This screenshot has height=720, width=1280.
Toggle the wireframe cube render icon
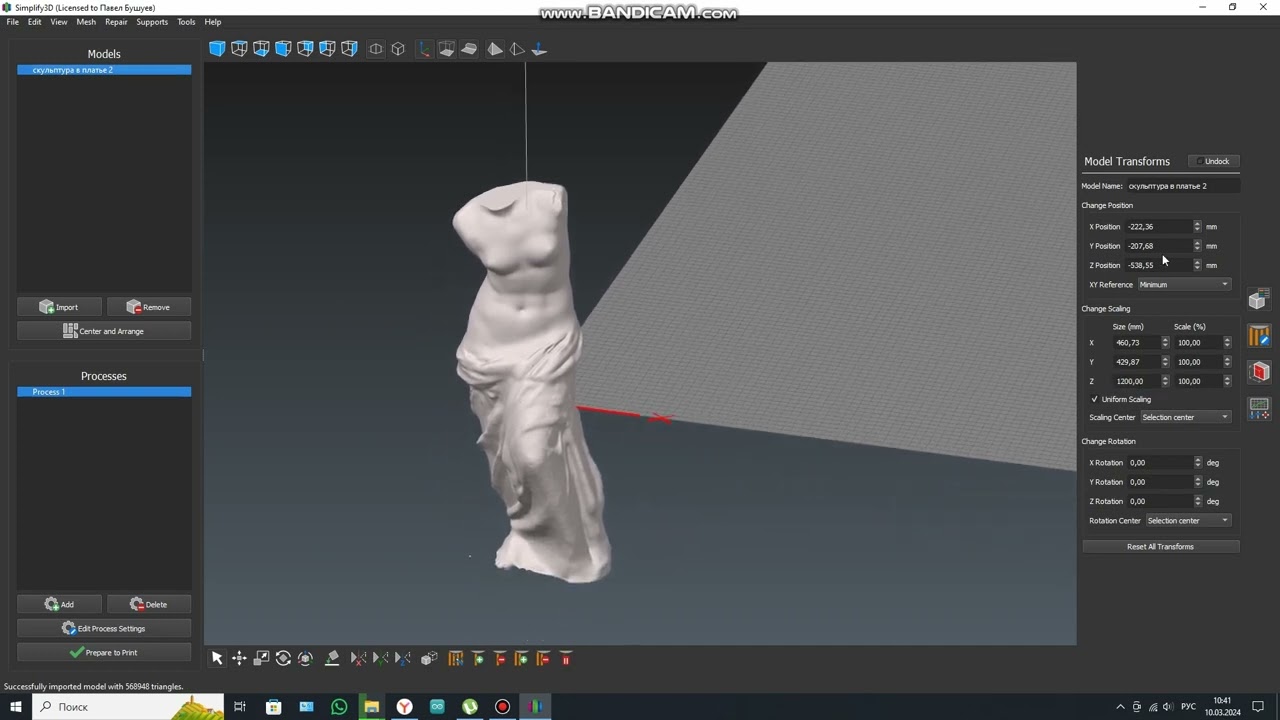[398, 49]
